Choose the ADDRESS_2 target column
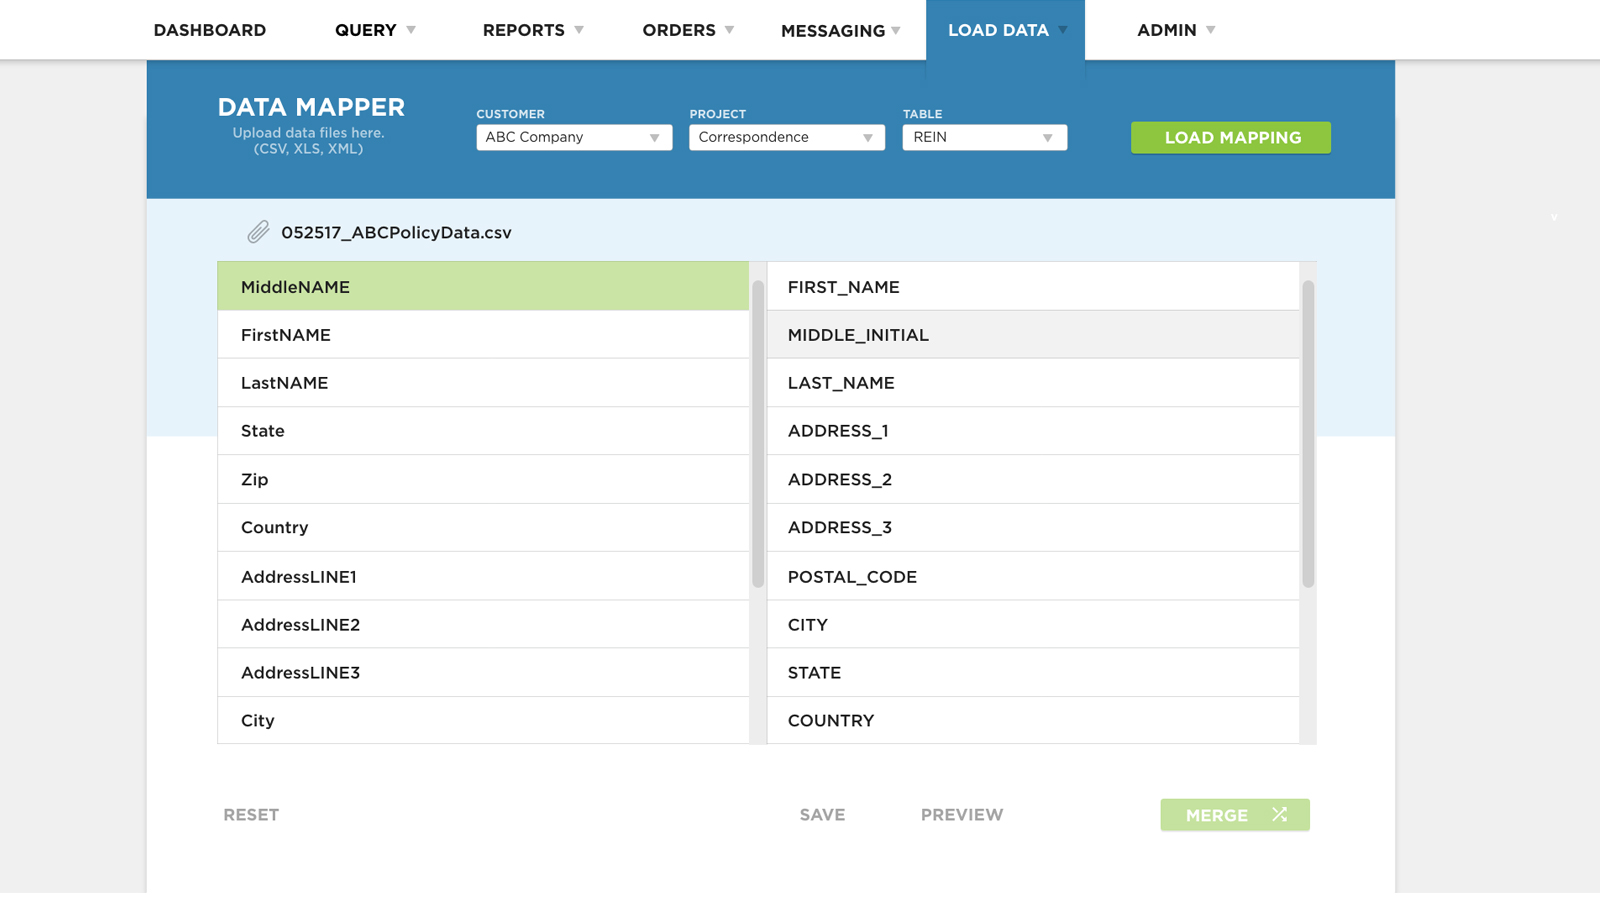This screenshot has height=900, width=1600. pyautogui.click(x=1033, y=479)
